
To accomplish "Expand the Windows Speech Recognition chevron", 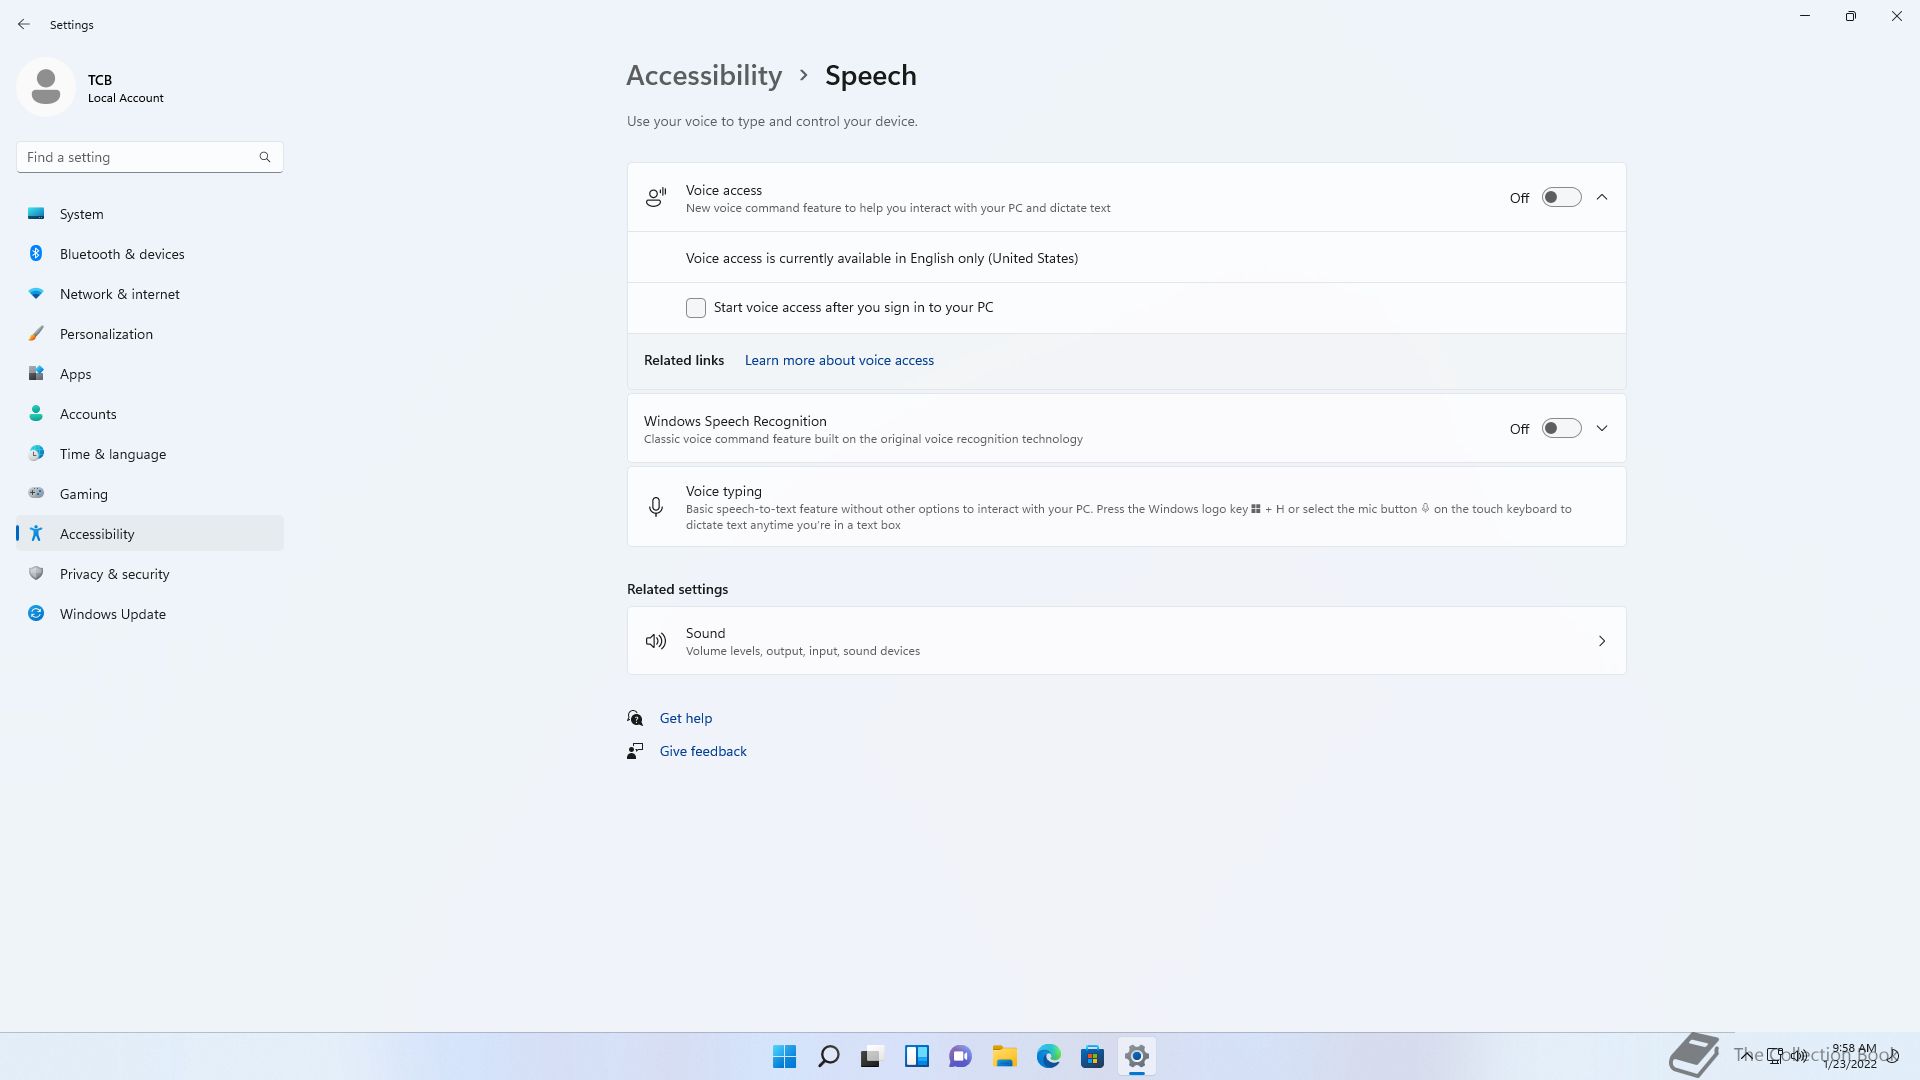I will coord(1602,429).
